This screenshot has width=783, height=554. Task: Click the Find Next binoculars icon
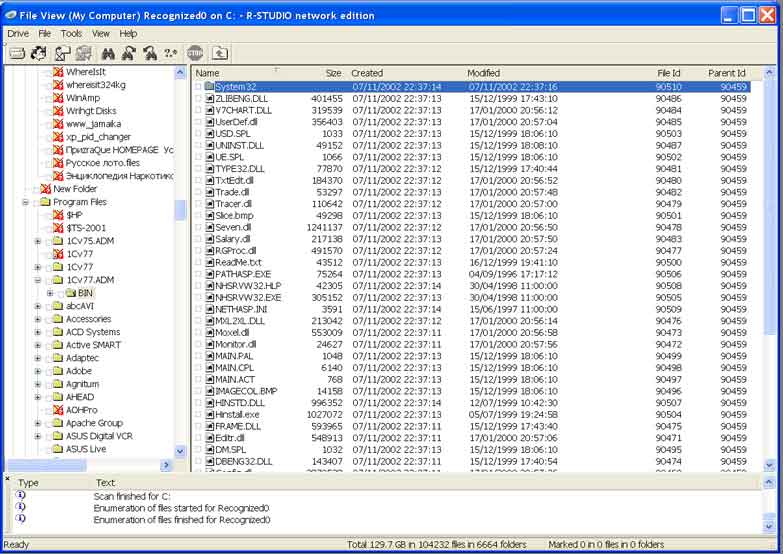coord(129,53)
